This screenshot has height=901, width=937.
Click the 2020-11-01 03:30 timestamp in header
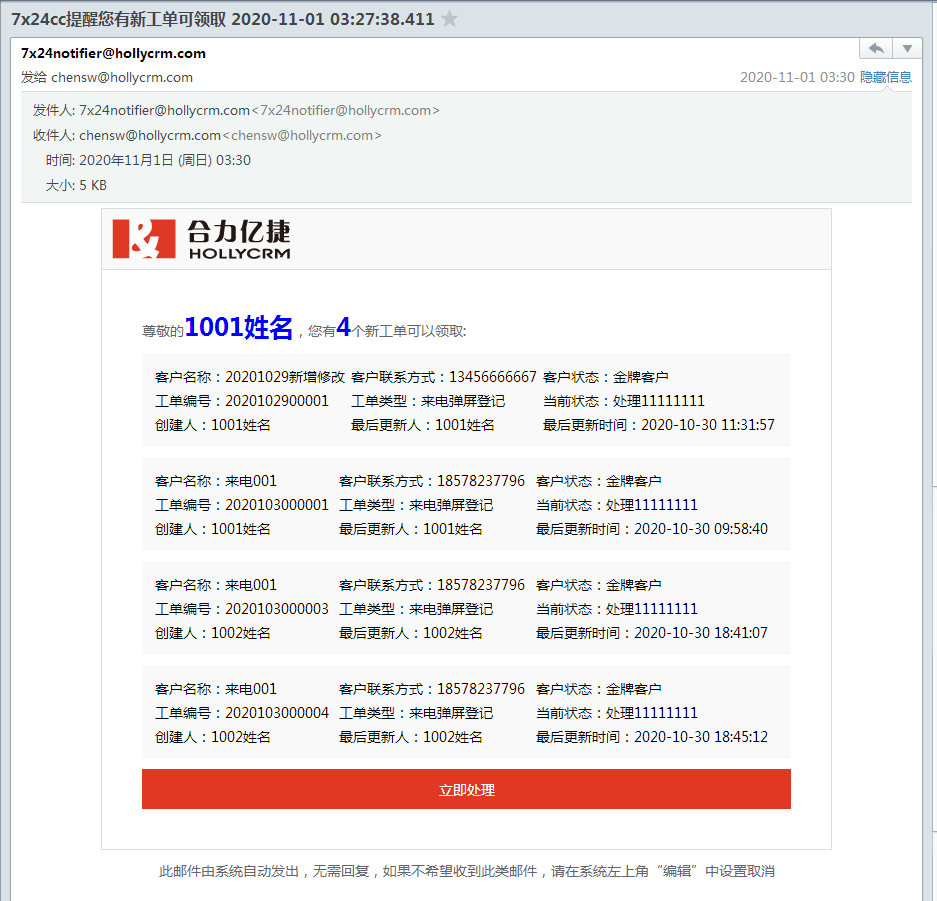point(797,77)
